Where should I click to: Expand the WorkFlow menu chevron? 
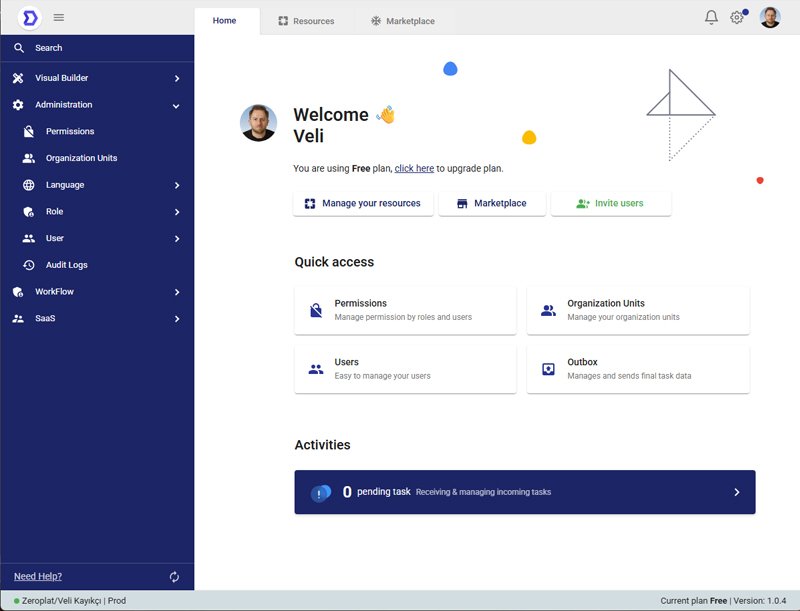click(176, 292)
